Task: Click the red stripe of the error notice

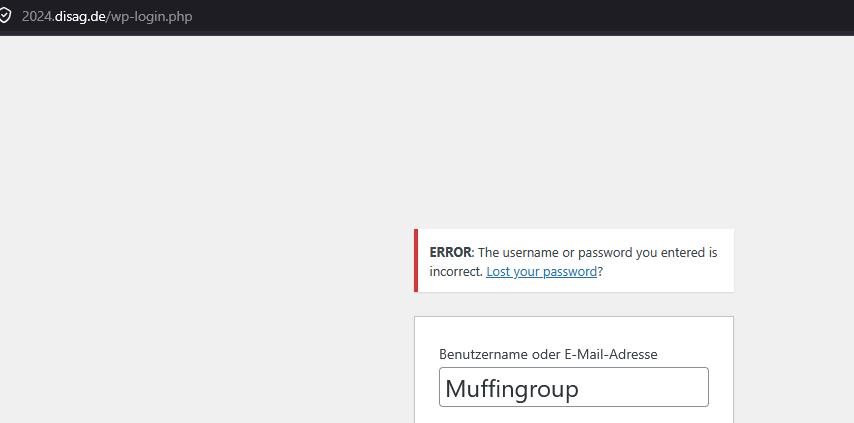Action: coord(416,261)
